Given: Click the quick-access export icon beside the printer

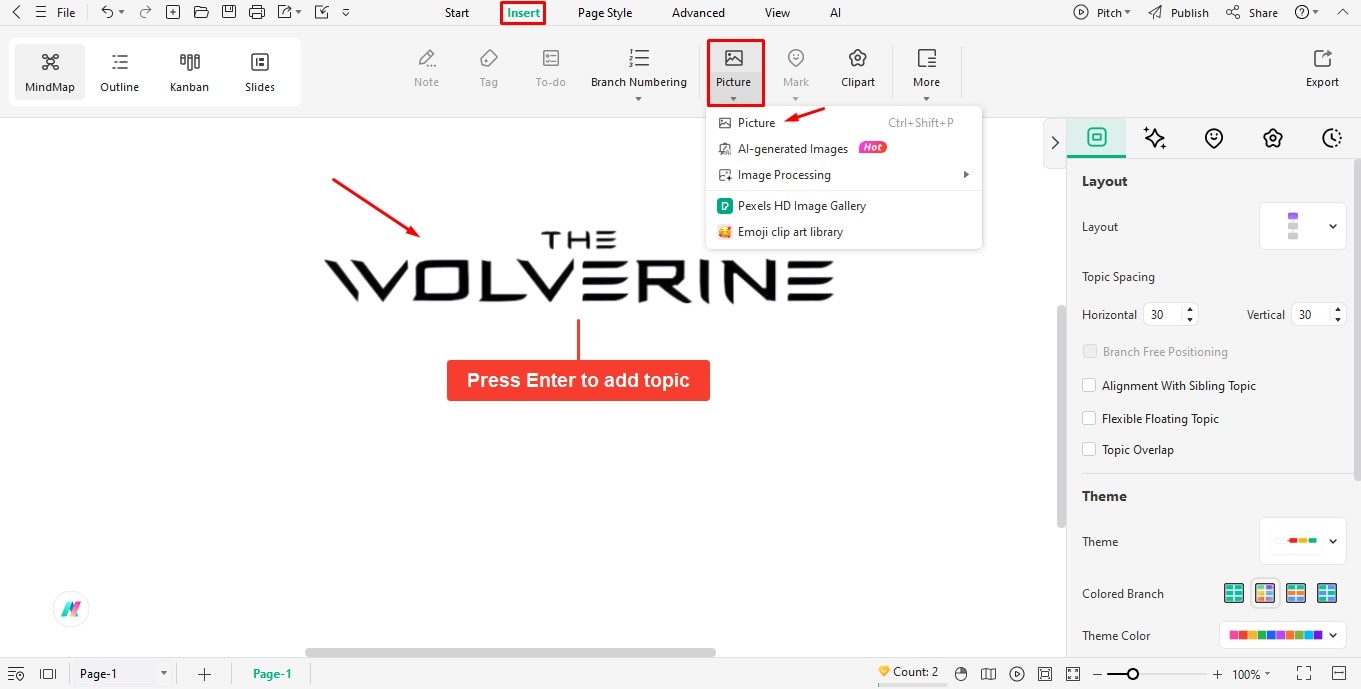Looking at the screenshot, I should coord(286,13).
